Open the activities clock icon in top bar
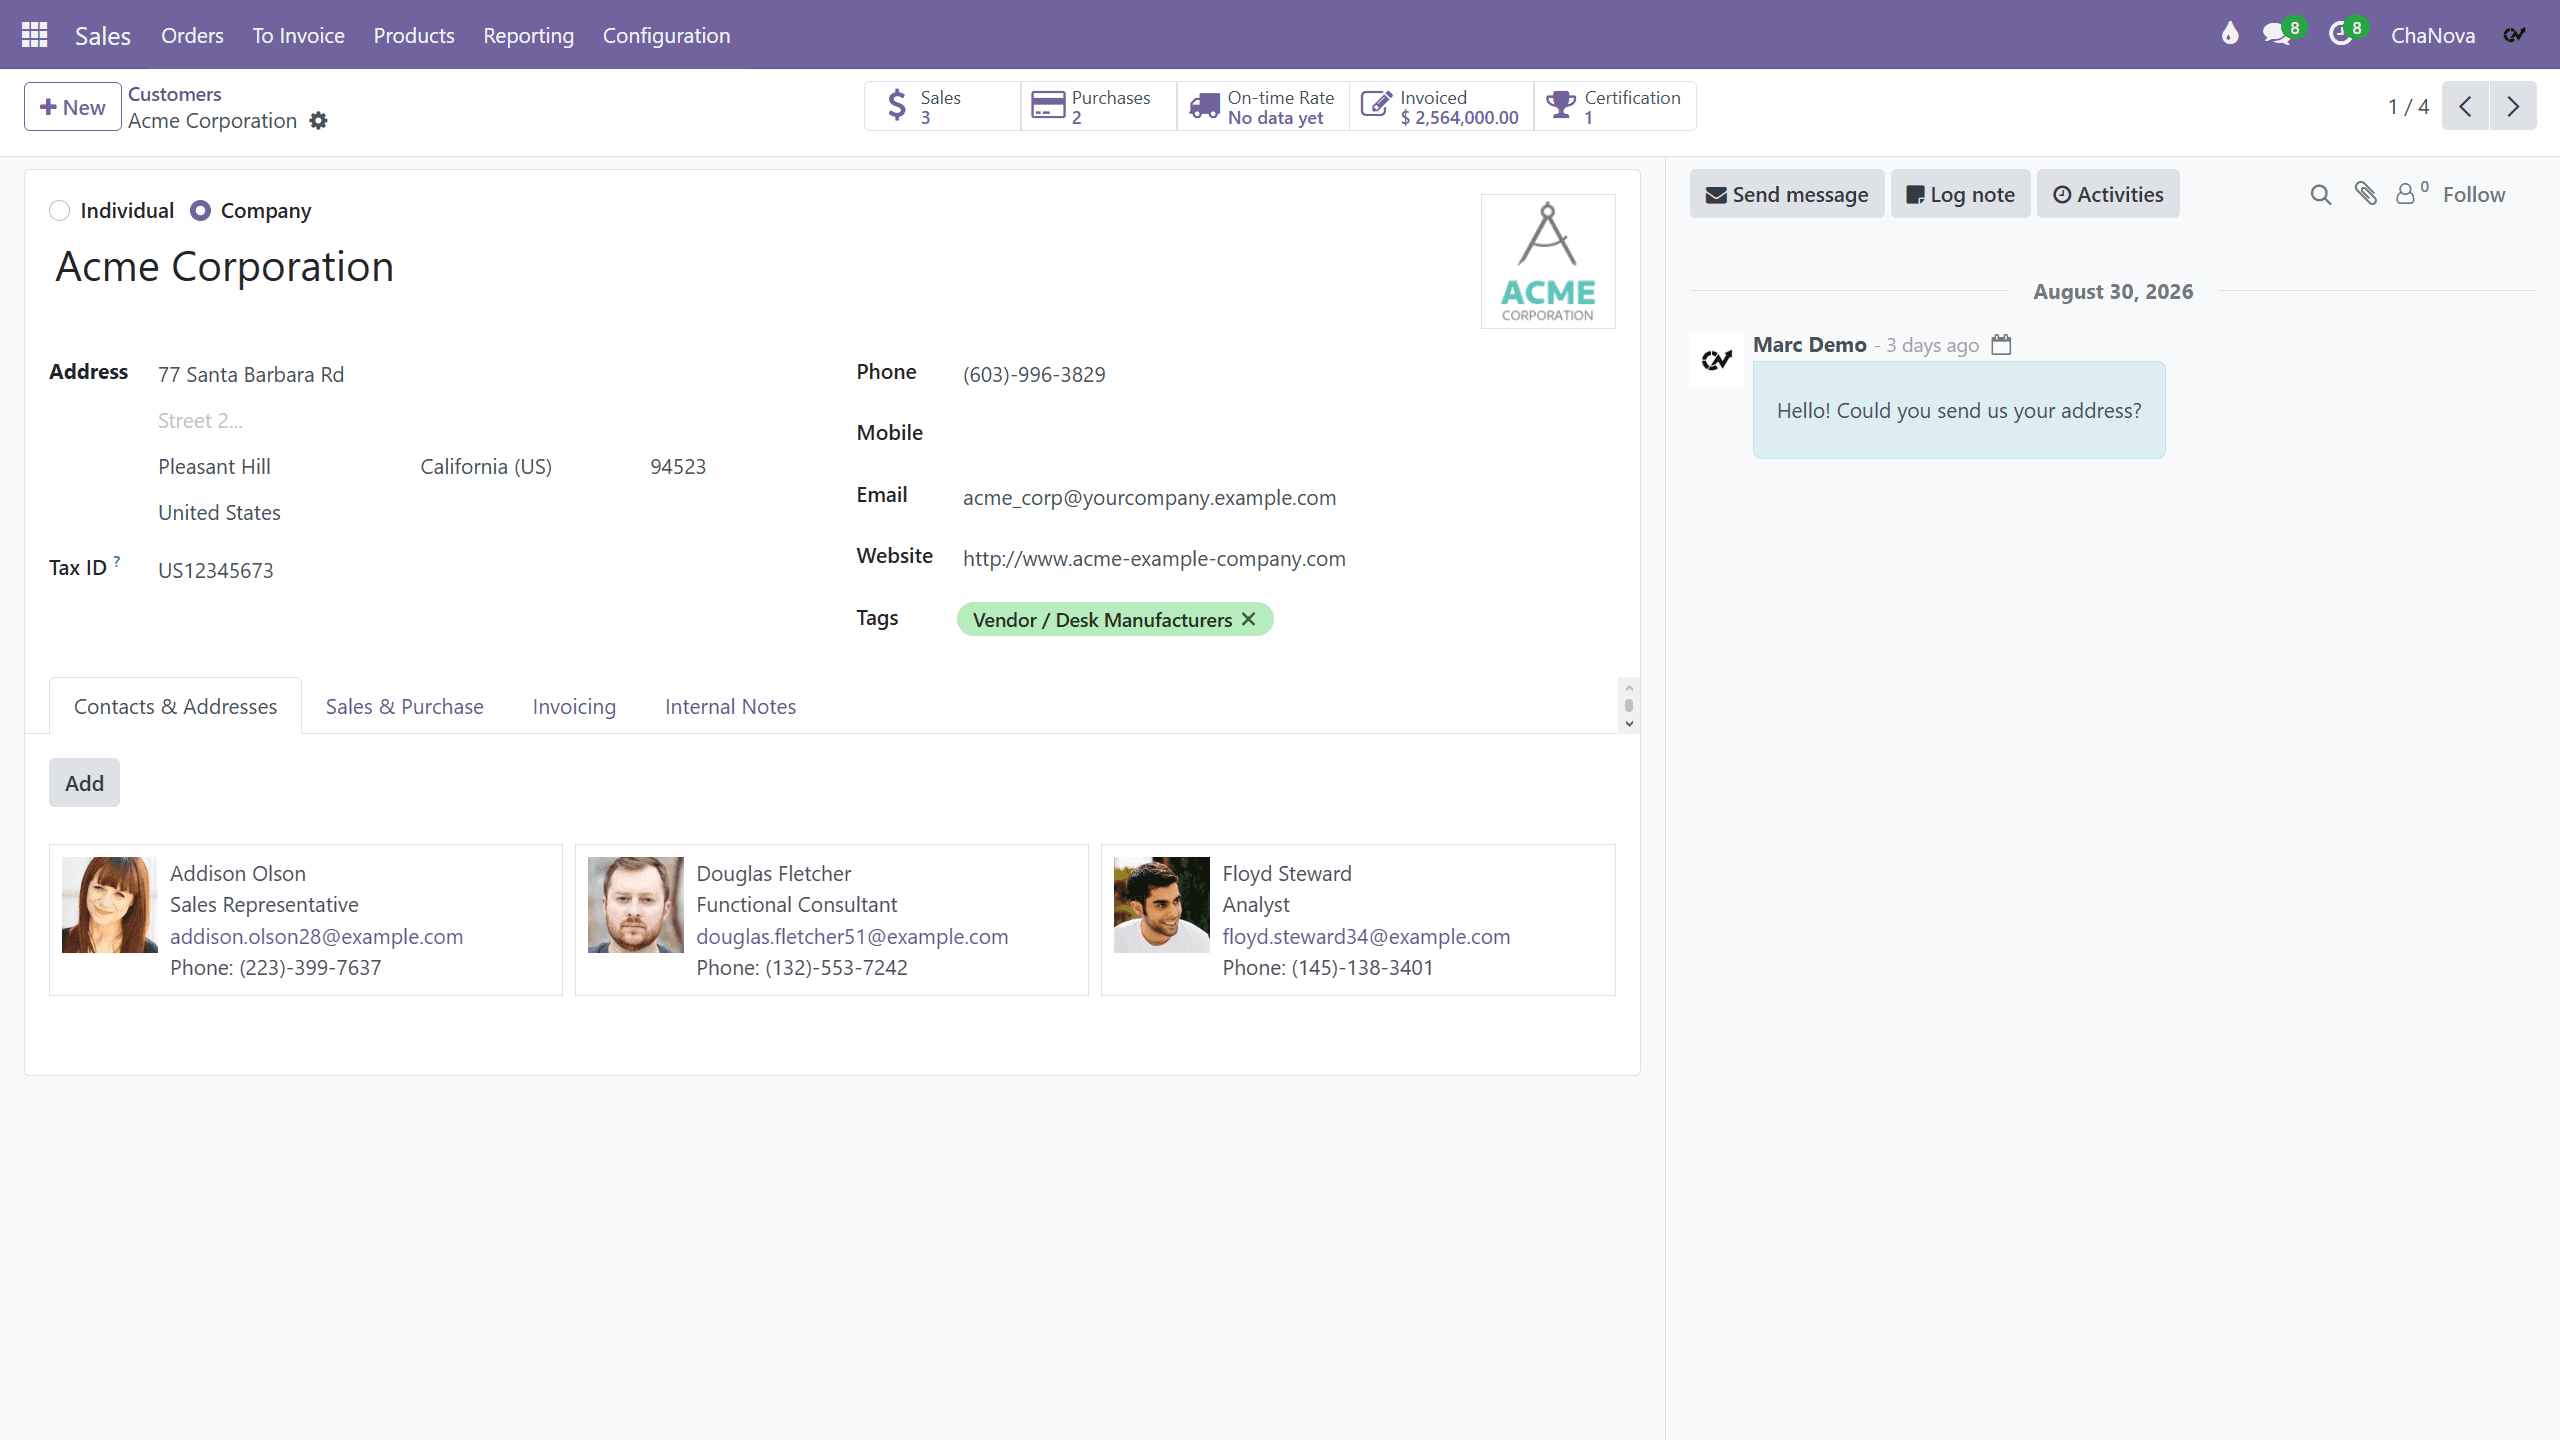Image resolution: width=2560 pixels, height=1440 pixels. [2340, 35]
